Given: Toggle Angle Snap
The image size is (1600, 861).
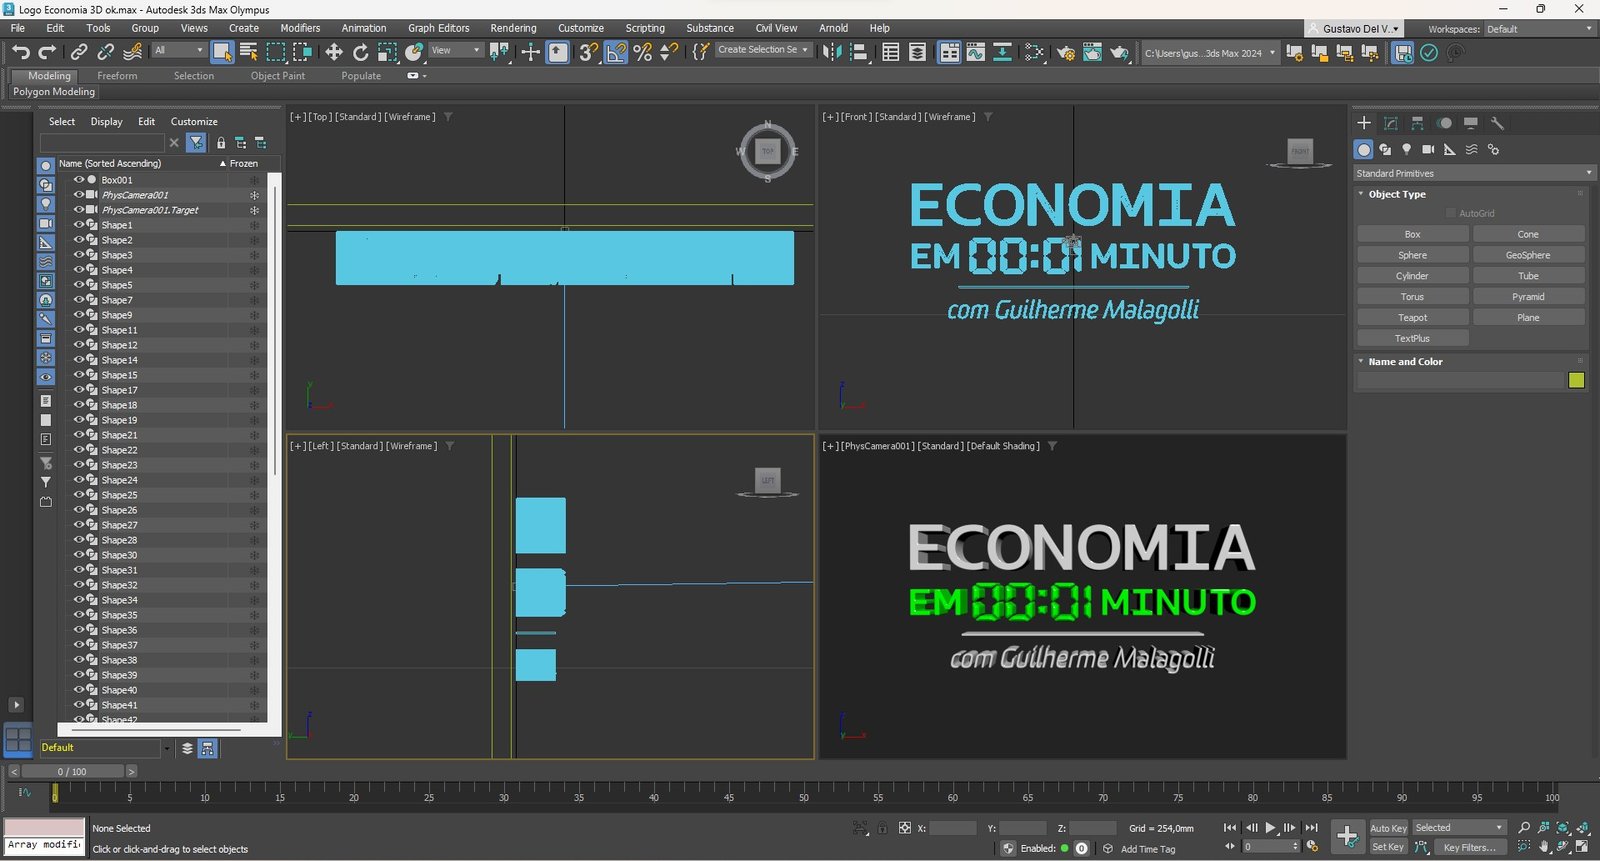Looking at the screenshot, I should click(x=616, y=52).
